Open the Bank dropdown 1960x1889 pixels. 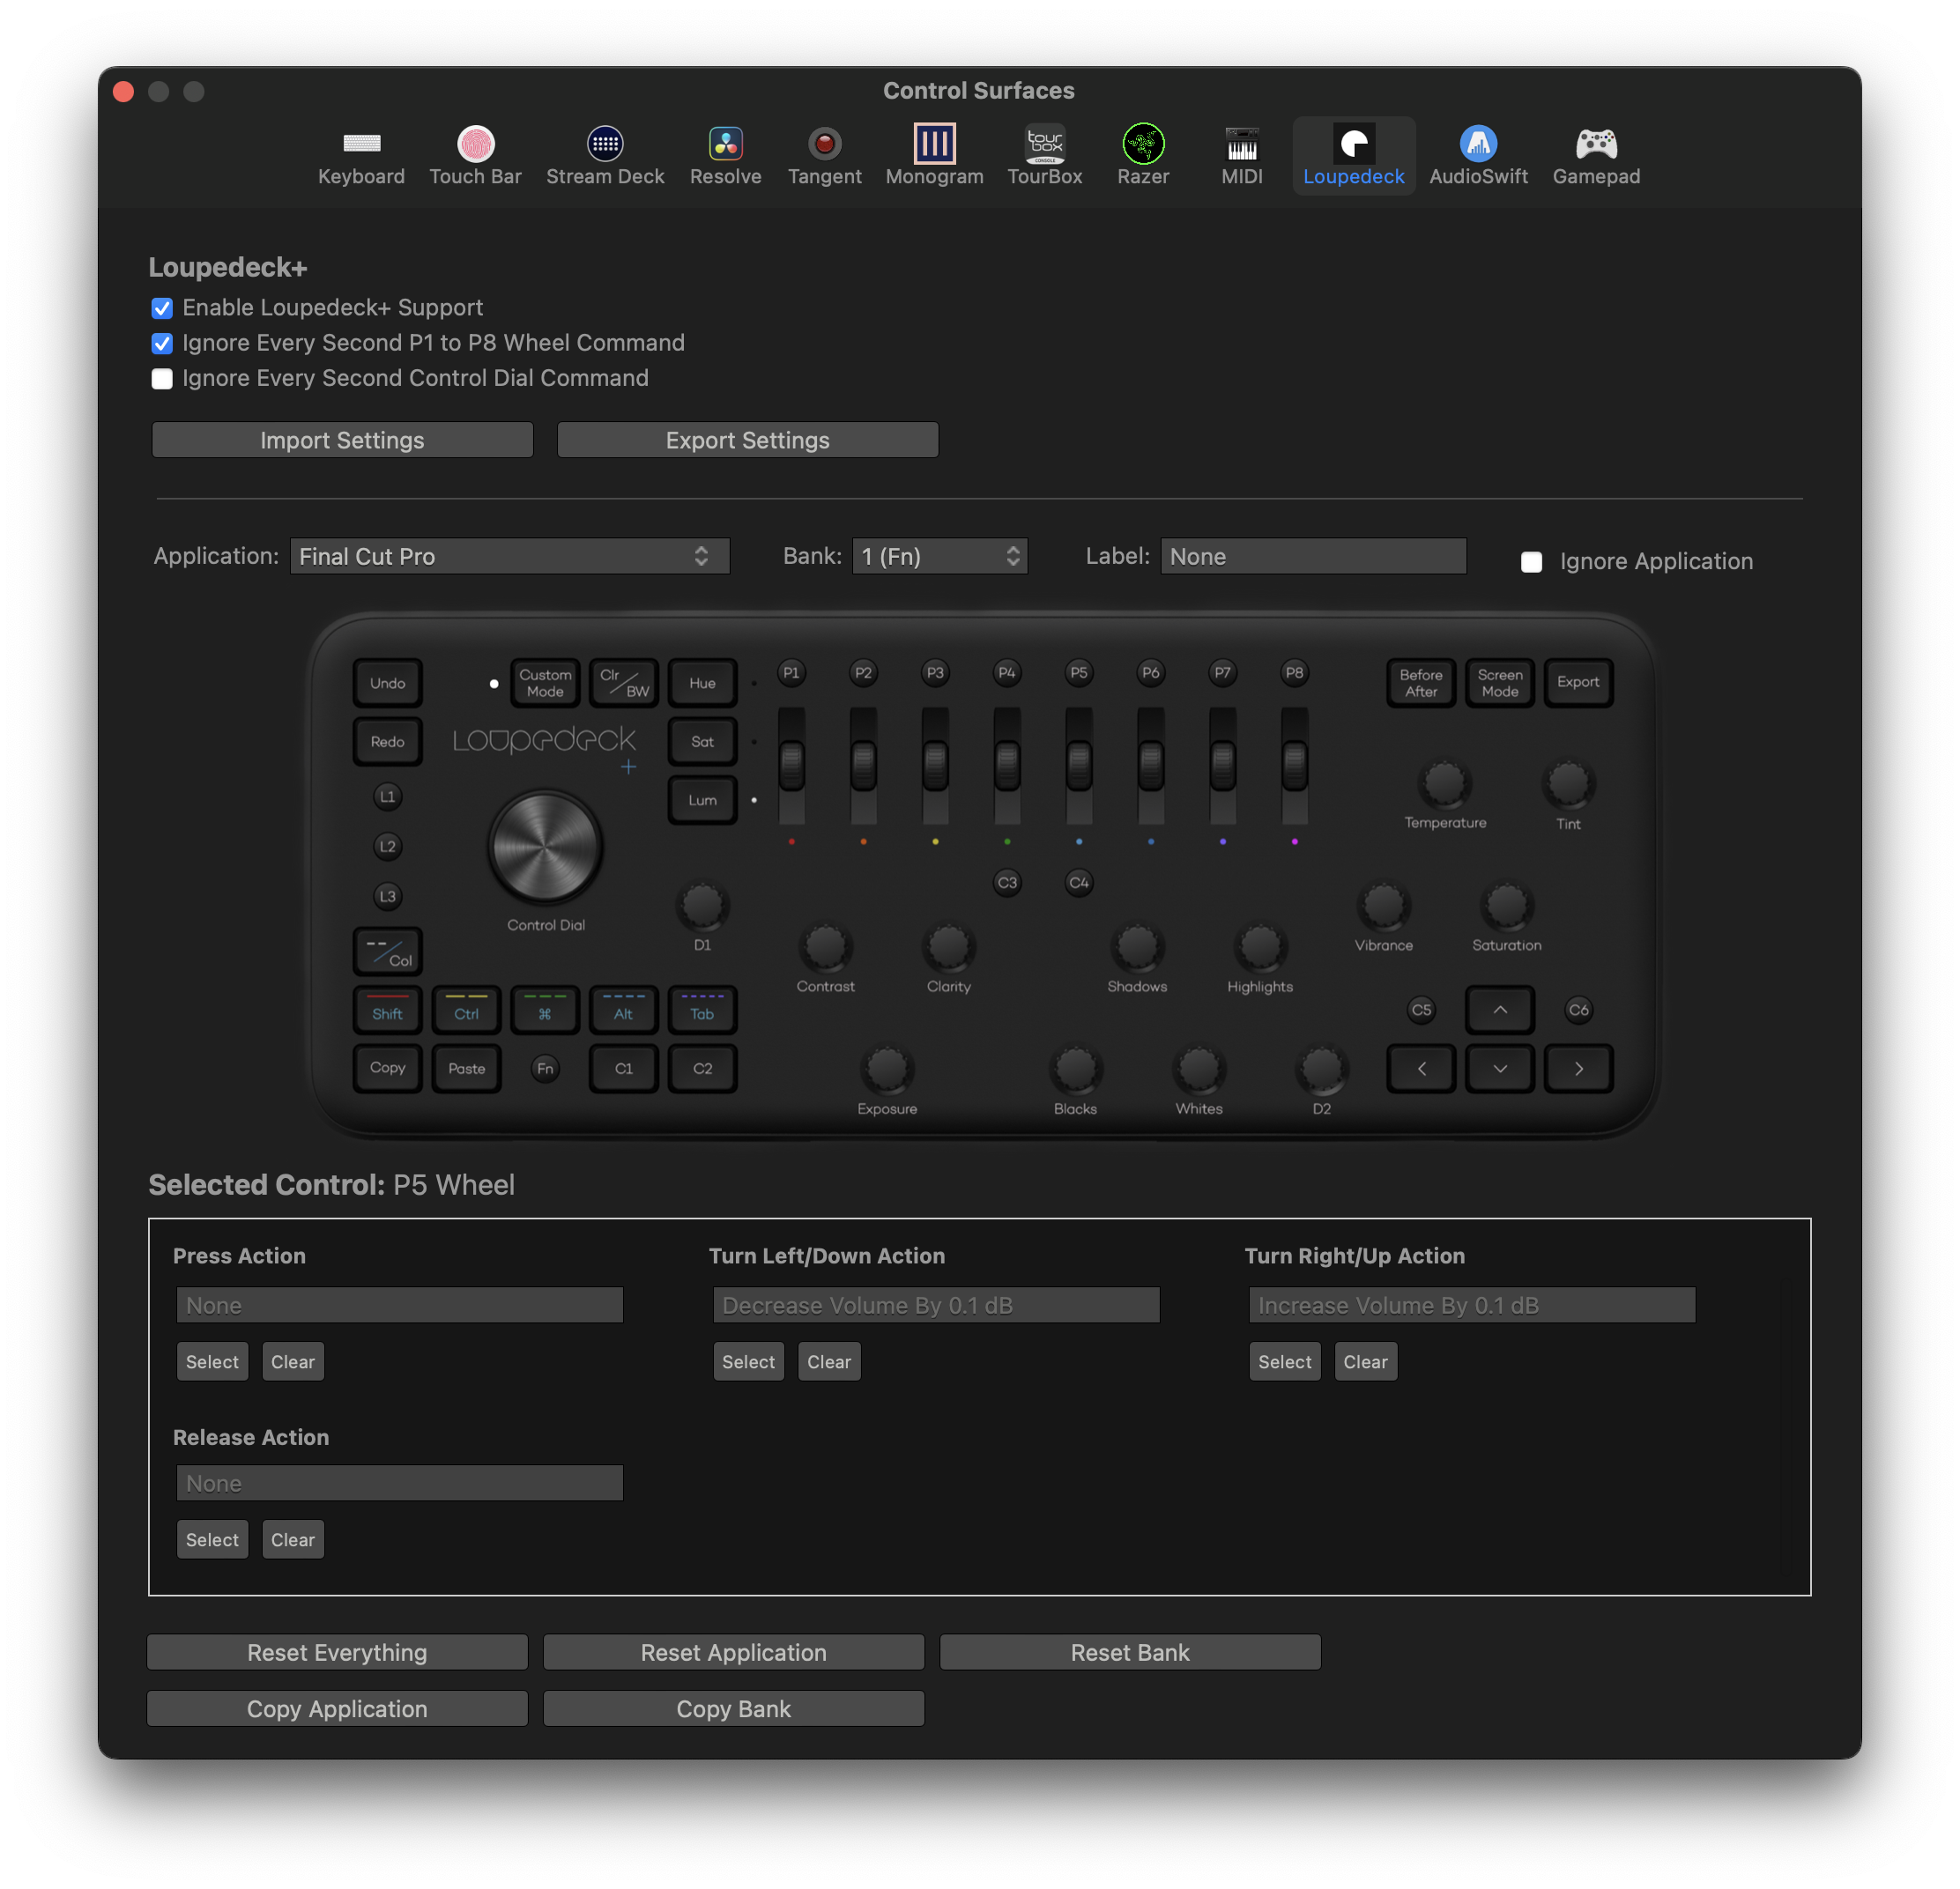point(938,556)
